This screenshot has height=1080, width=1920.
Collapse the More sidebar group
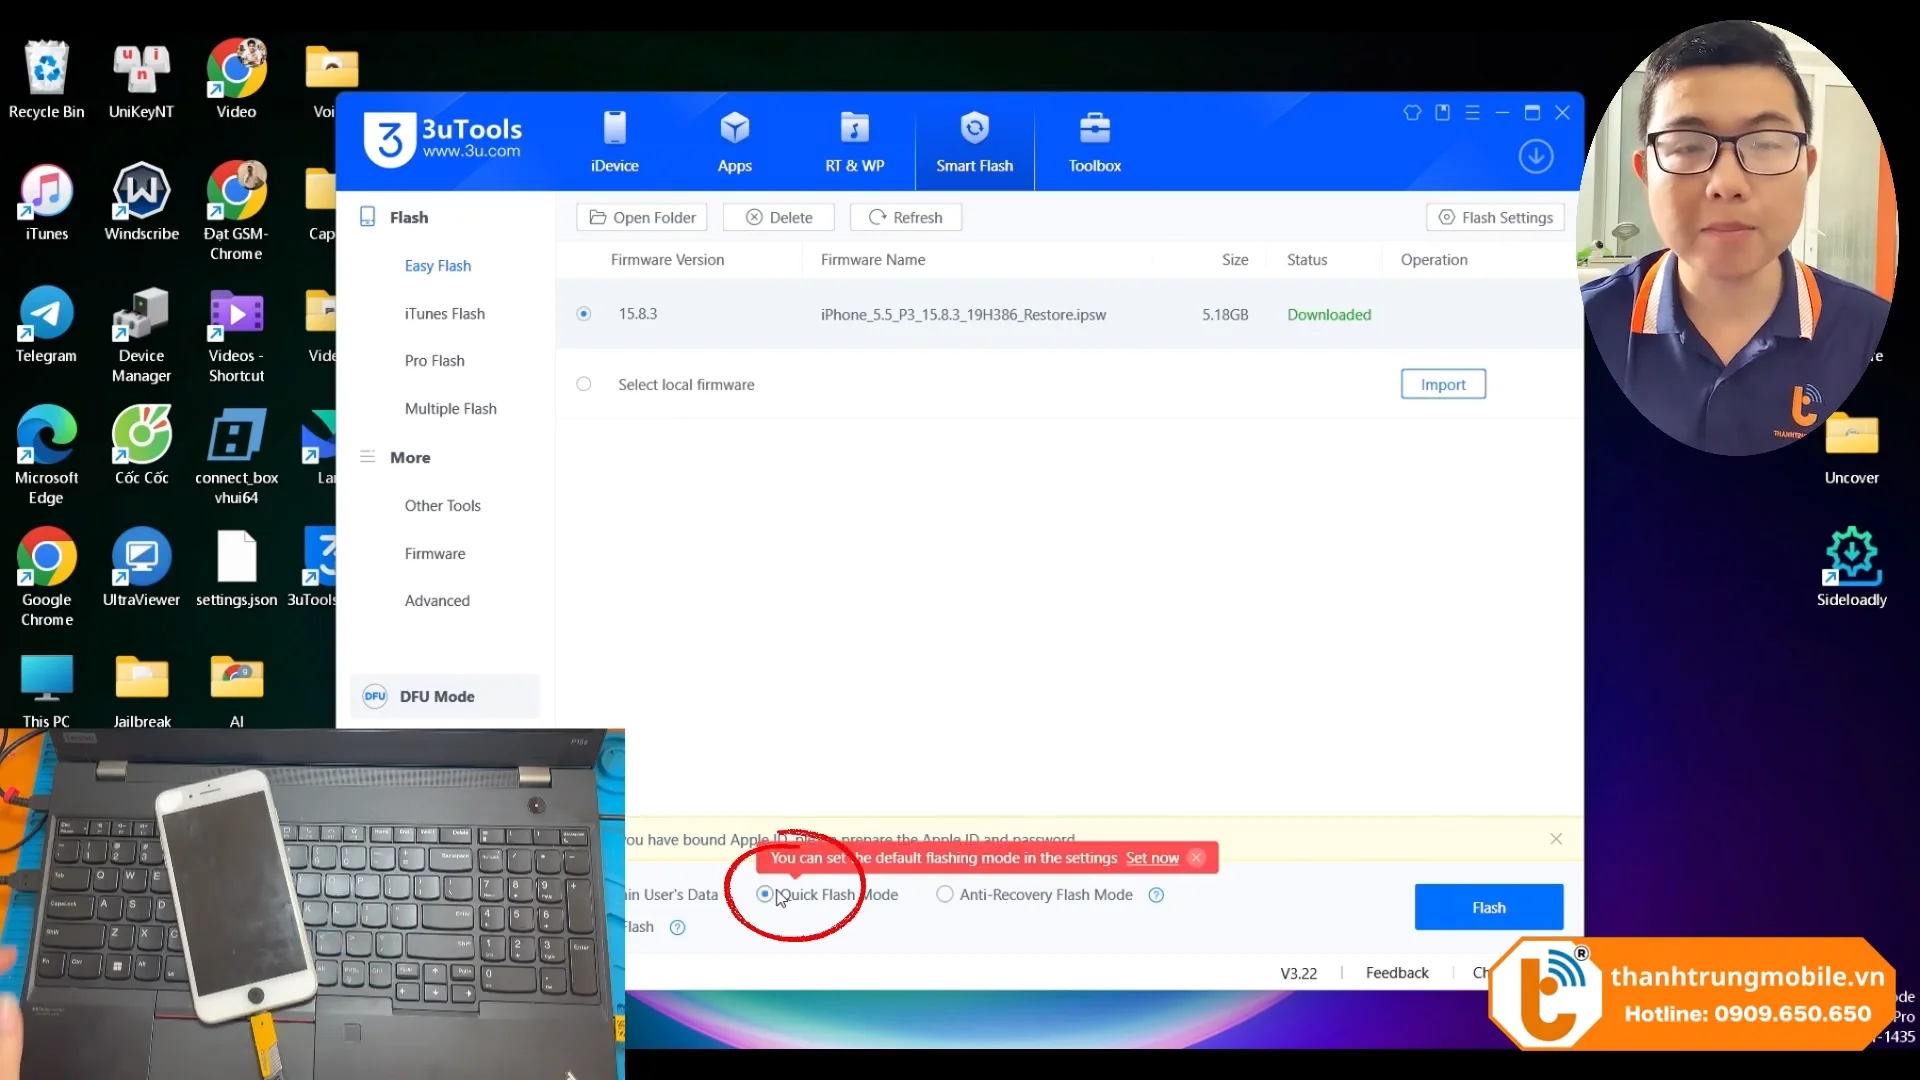click(409, 457)
